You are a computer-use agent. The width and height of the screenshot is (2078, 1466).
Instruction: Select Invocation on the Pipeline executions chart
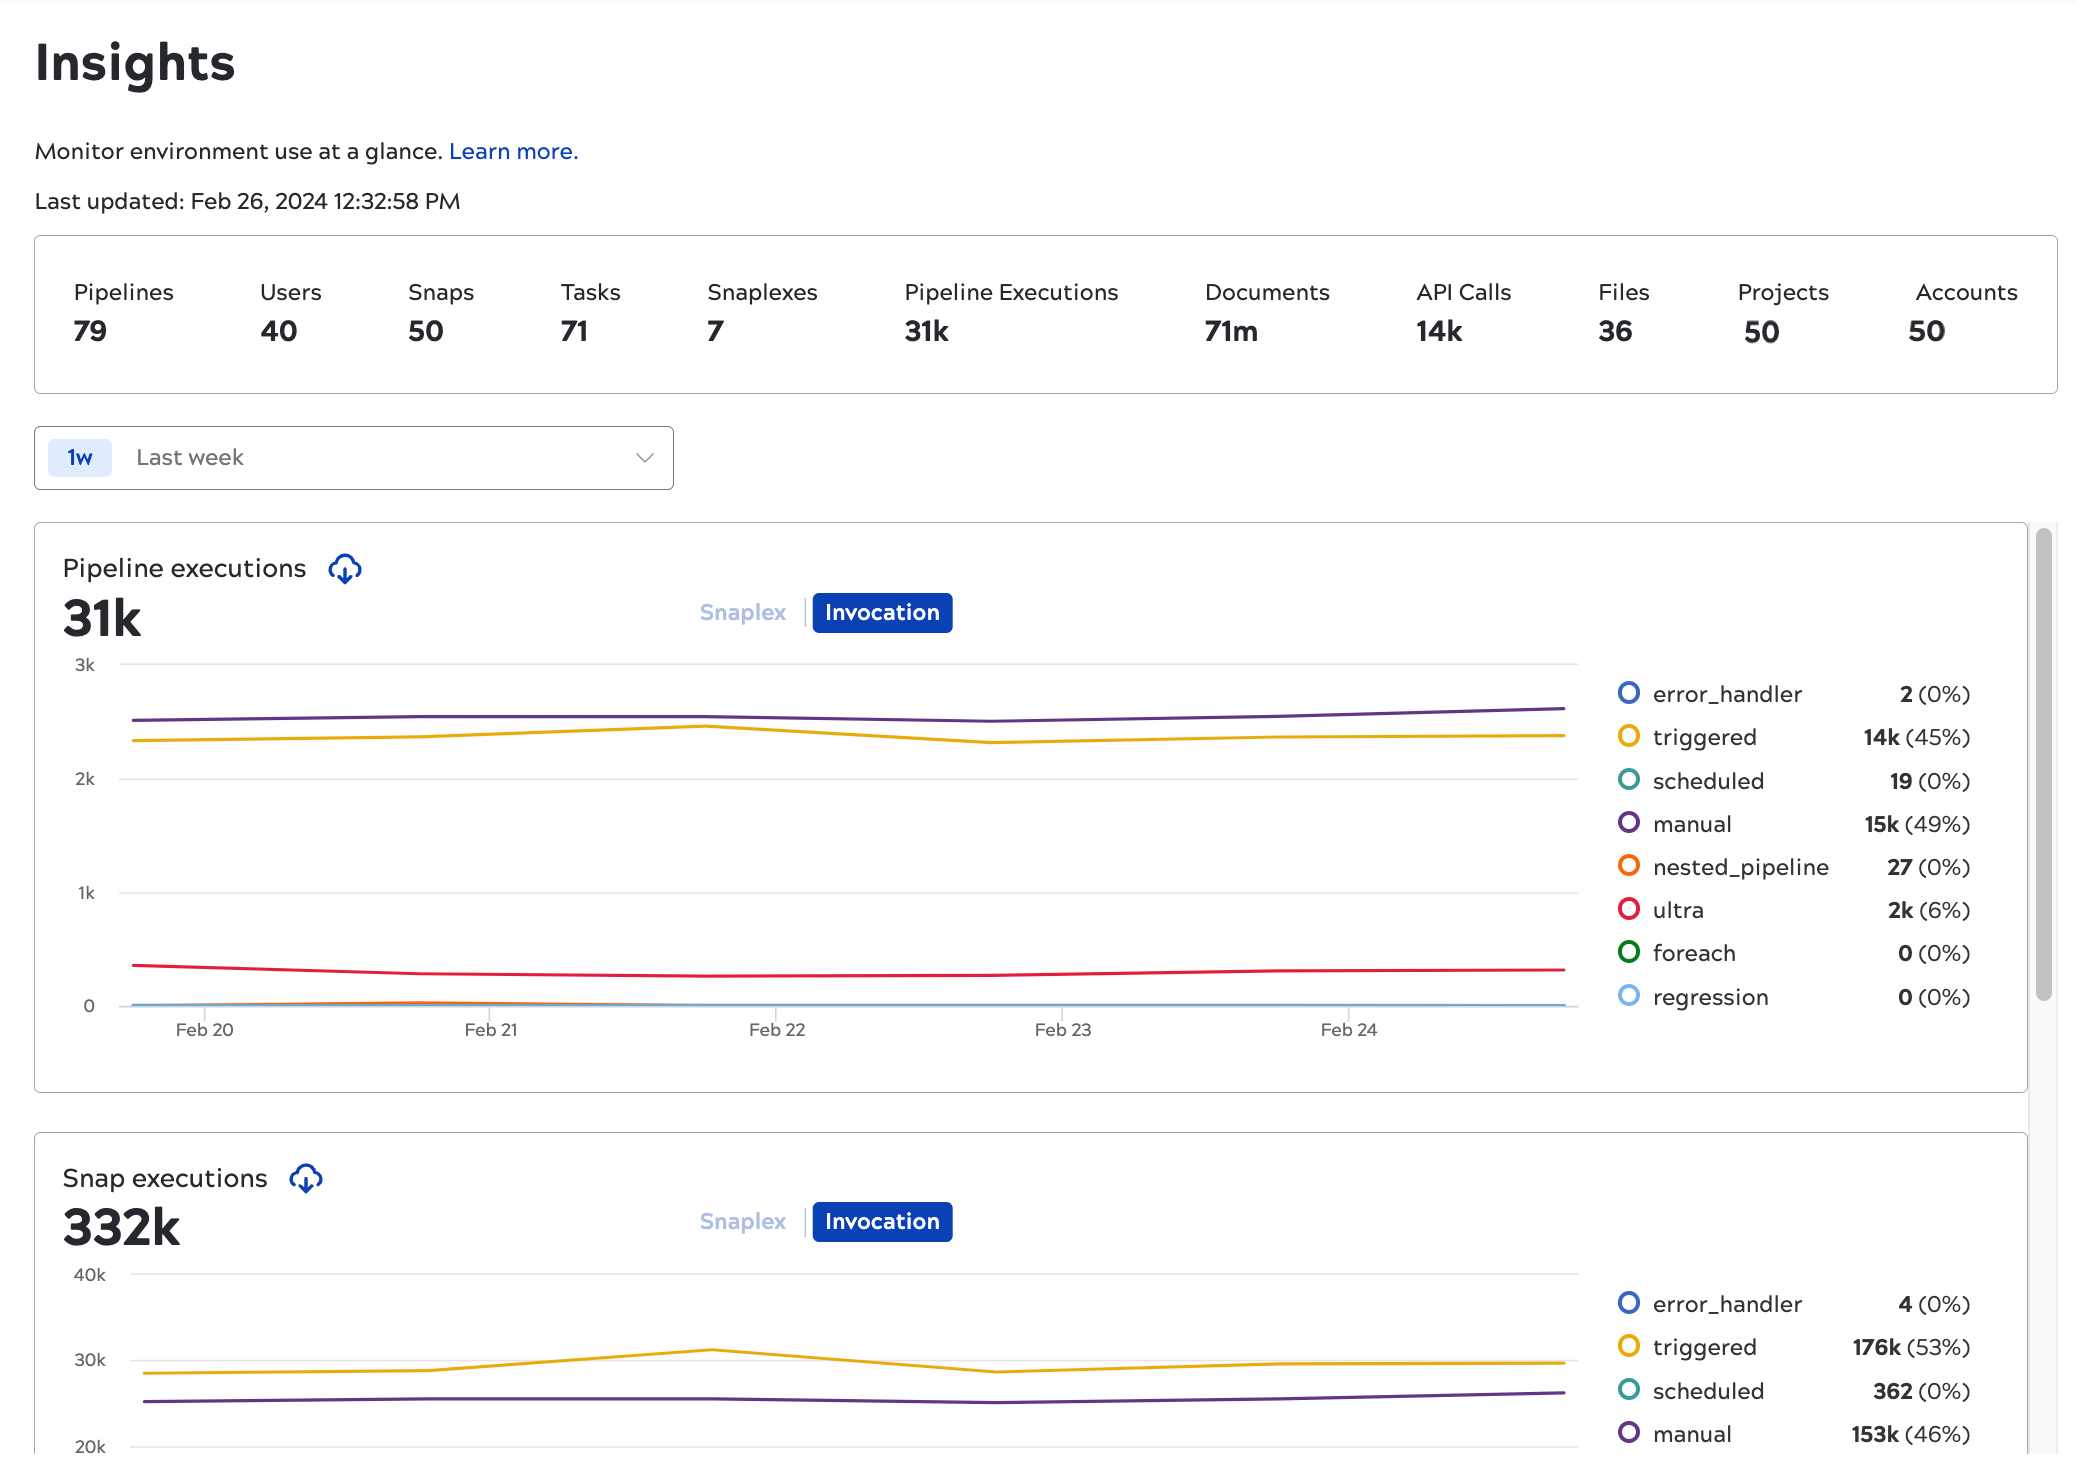(882, 612)
